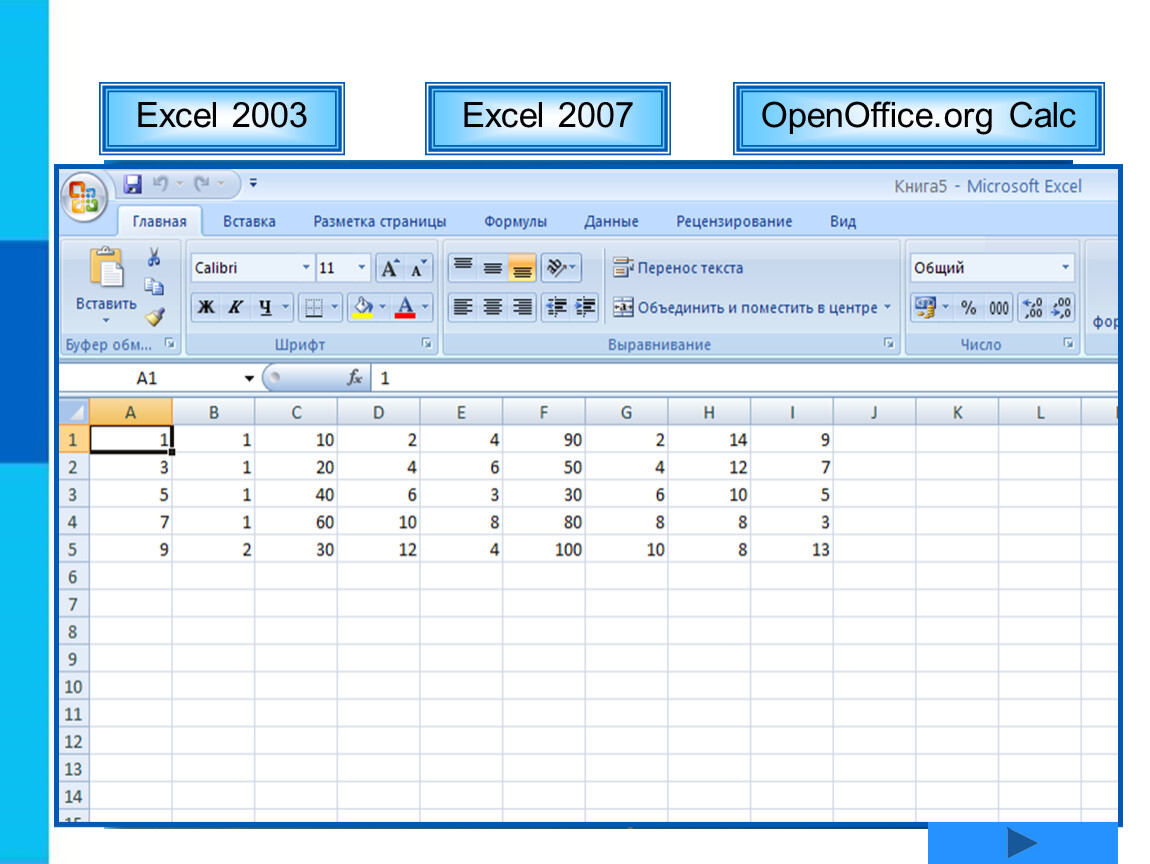Click the next slide arrow button
Image resolution: width=1150 pixels, height=864 pixels.
[x=1022, y=843]
